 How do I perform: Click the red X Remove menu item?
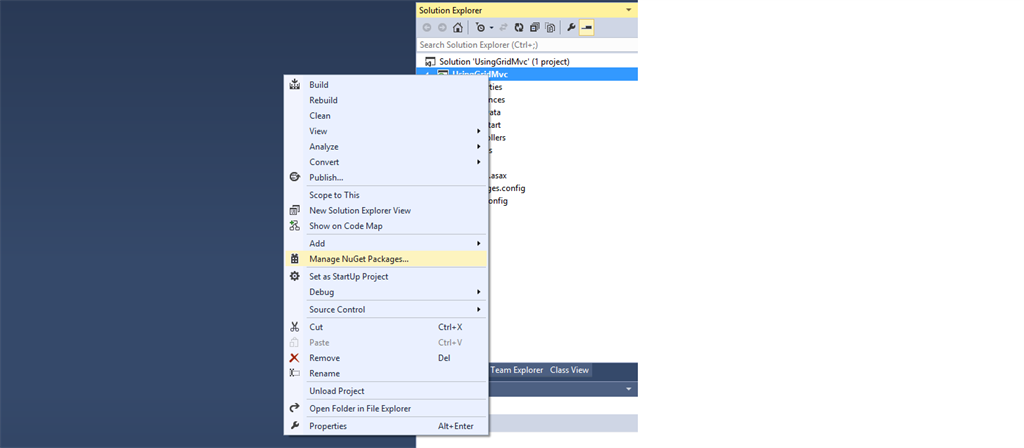387,358
